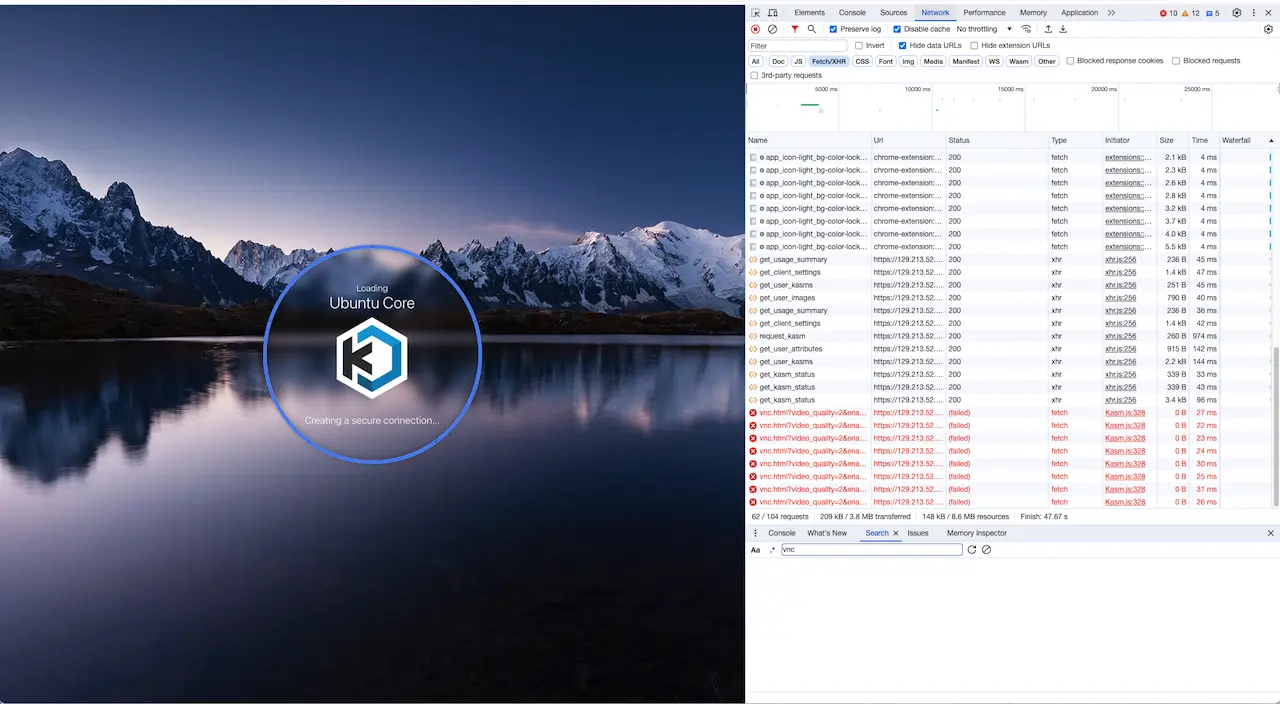This screenshot has height=704, width=1280.
Task: Select the Fetch/XHR filter tab
Action: [829, 61]
